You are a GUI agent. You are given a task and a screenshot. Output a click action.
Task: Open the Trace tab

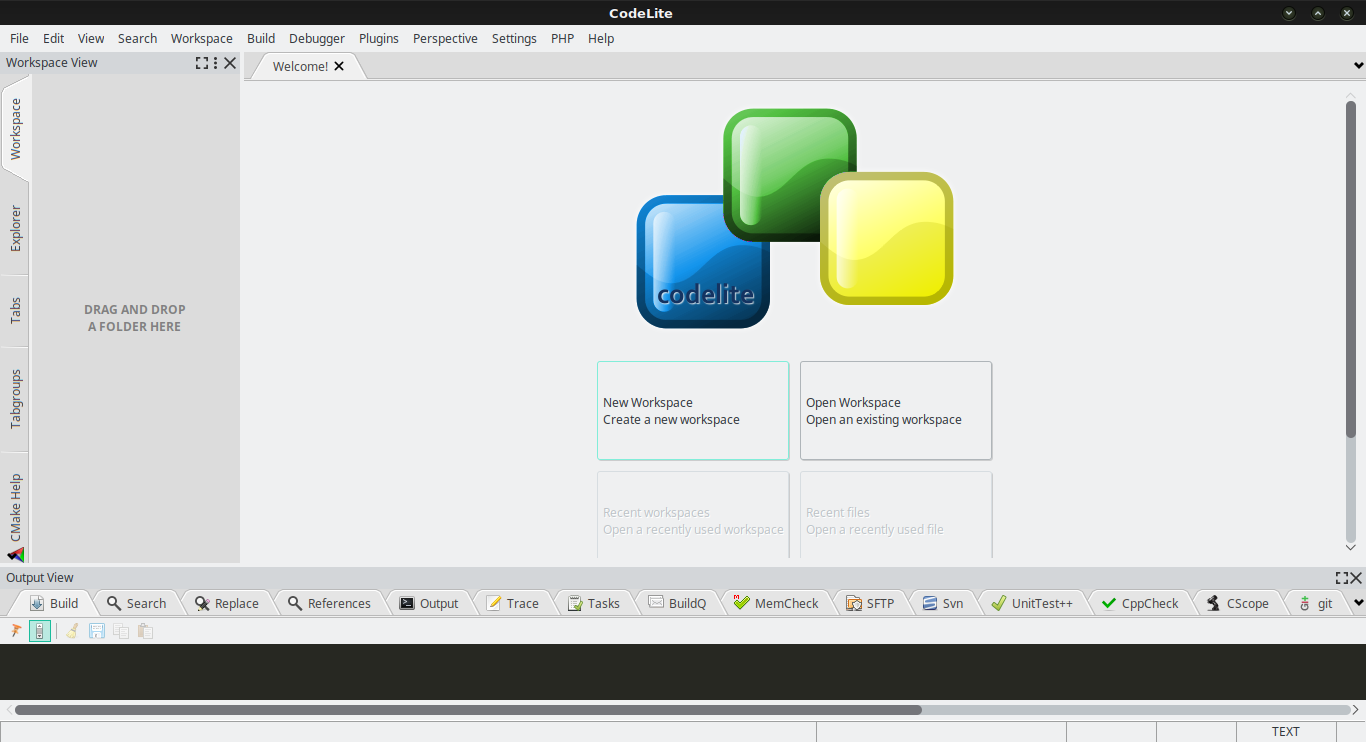(512, 603)
